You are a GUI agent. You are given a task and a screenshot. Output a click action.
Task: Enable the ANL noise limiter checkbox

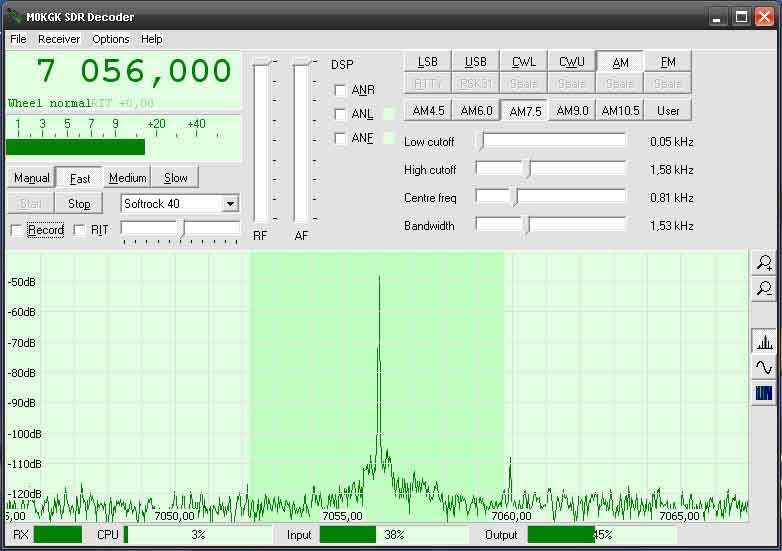coord(340,114)
